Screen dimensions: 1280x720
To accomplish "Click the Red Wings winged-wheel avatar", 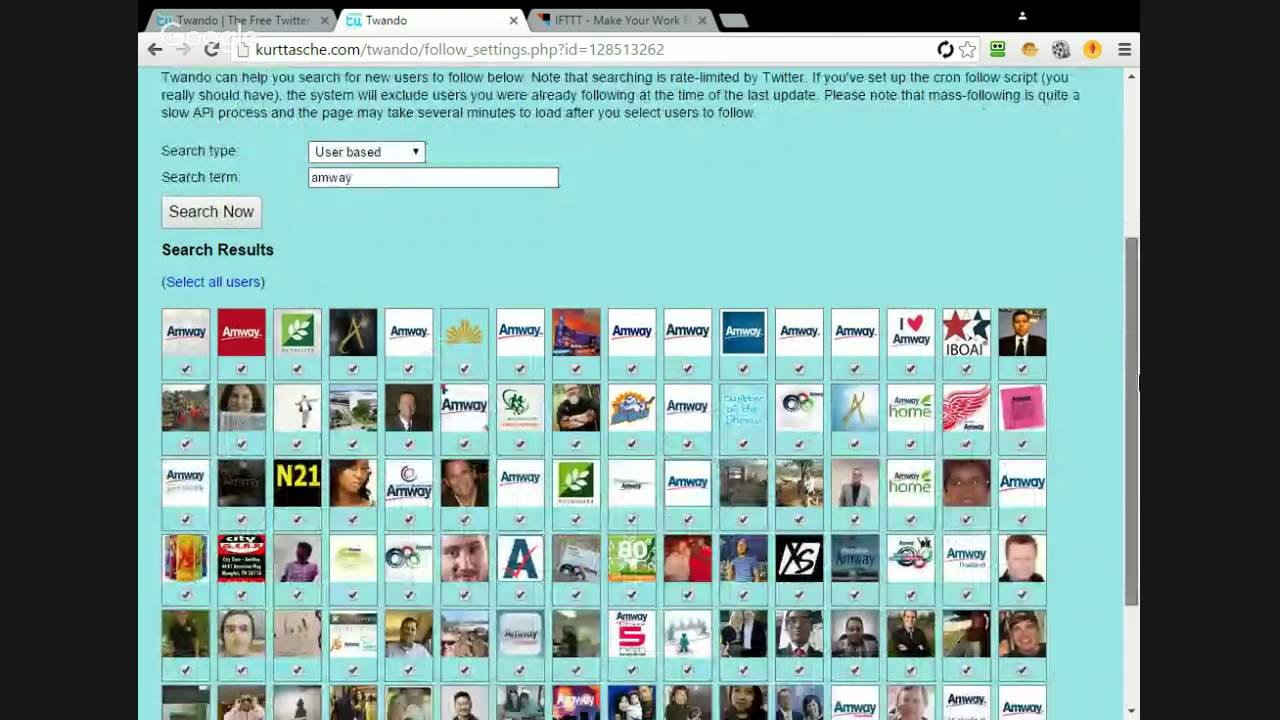I will point(967,407).
